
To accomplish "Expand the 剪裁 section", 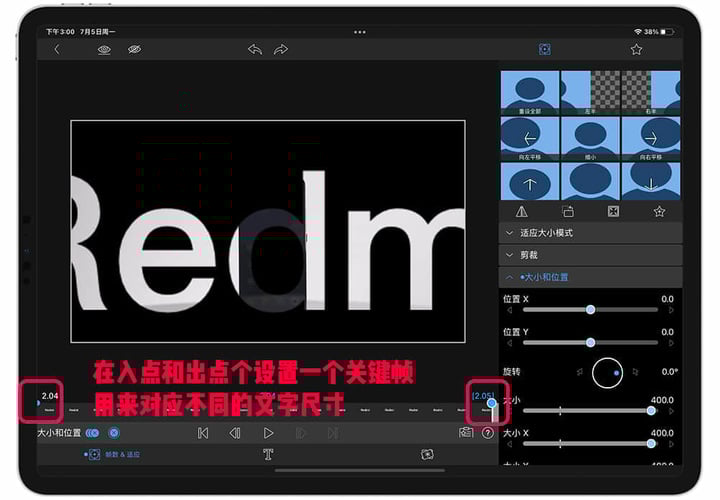I will tap(591, 255).
